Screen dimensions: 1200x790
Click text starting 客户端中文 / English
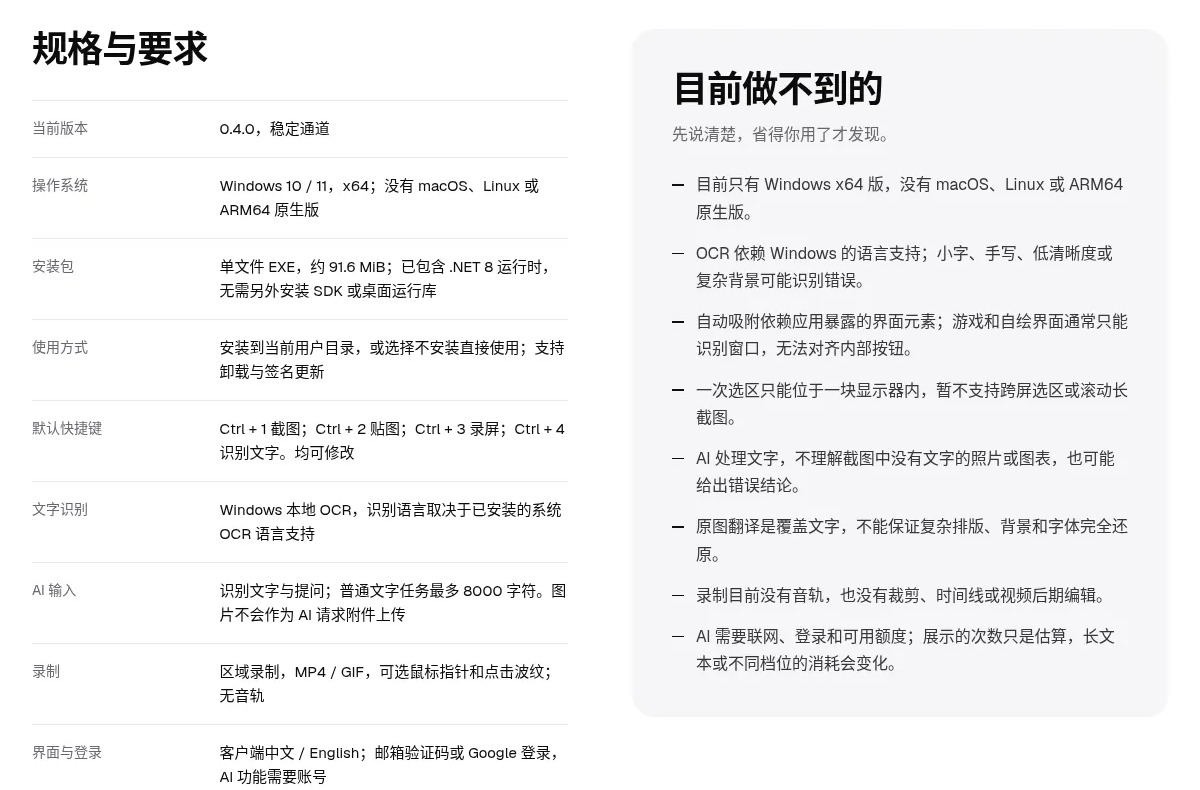(390, 765)
